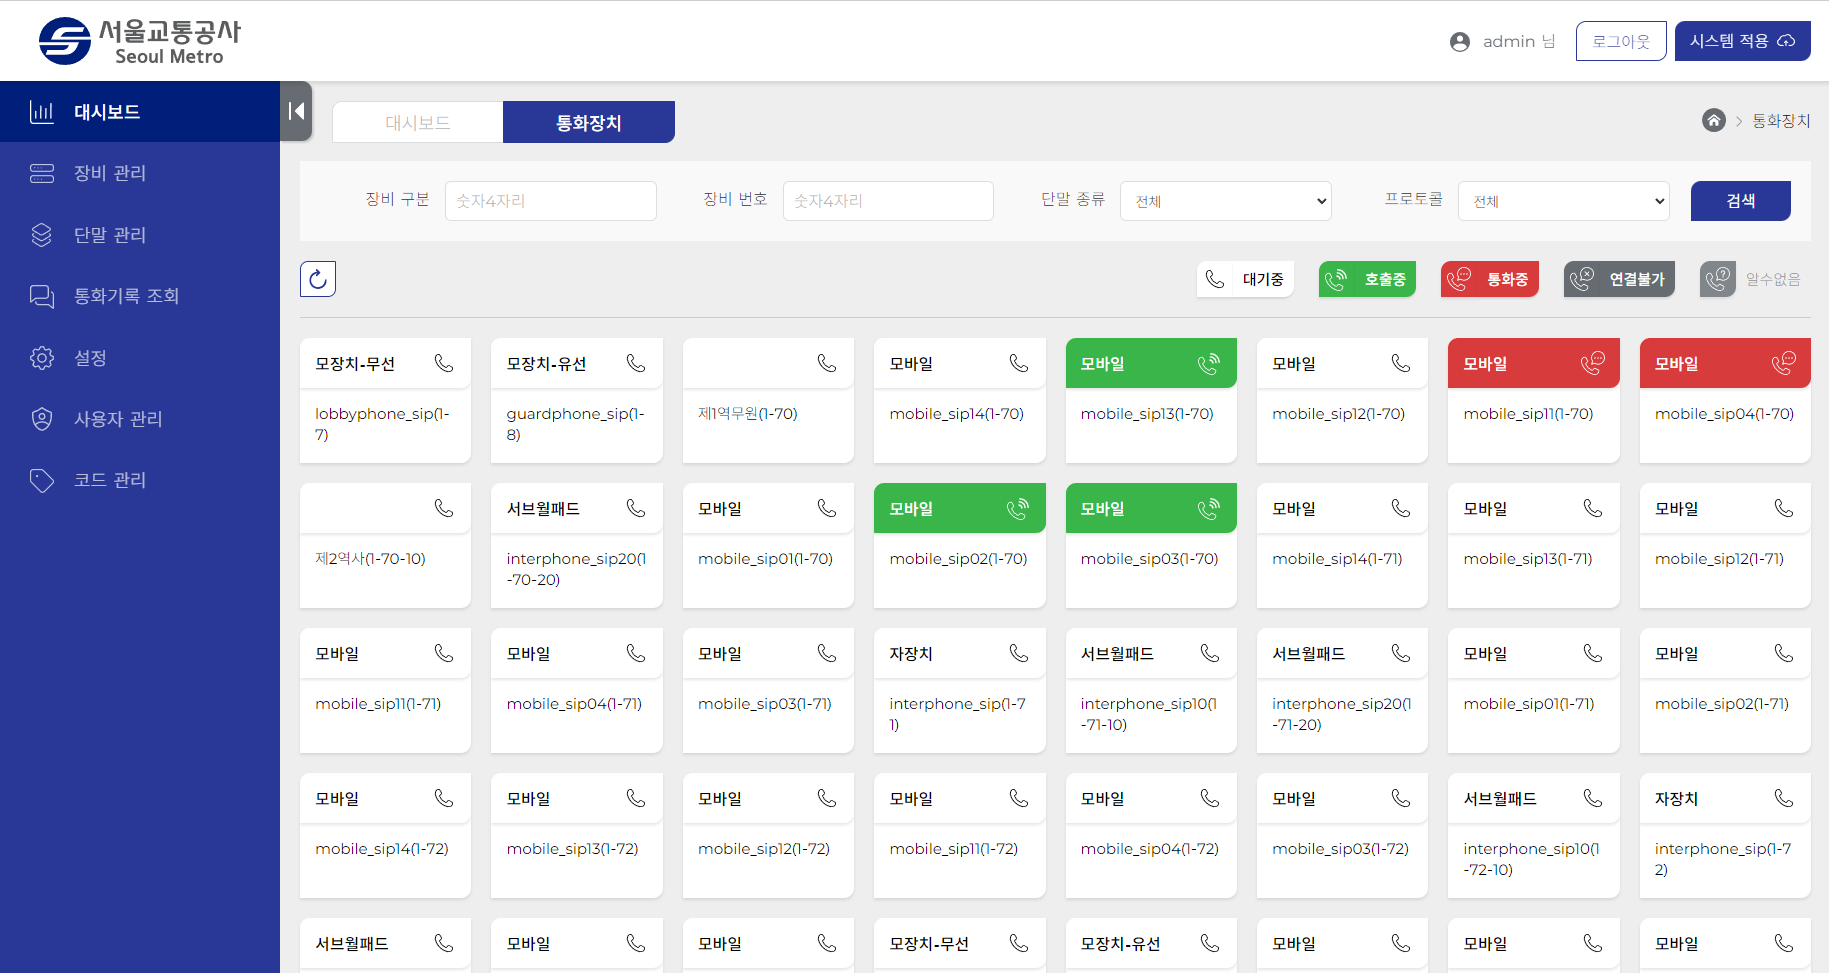Open 설정 in the sidebar
Image resolution: width=1829 pixels, height=973 pixels.
point(140,357)
